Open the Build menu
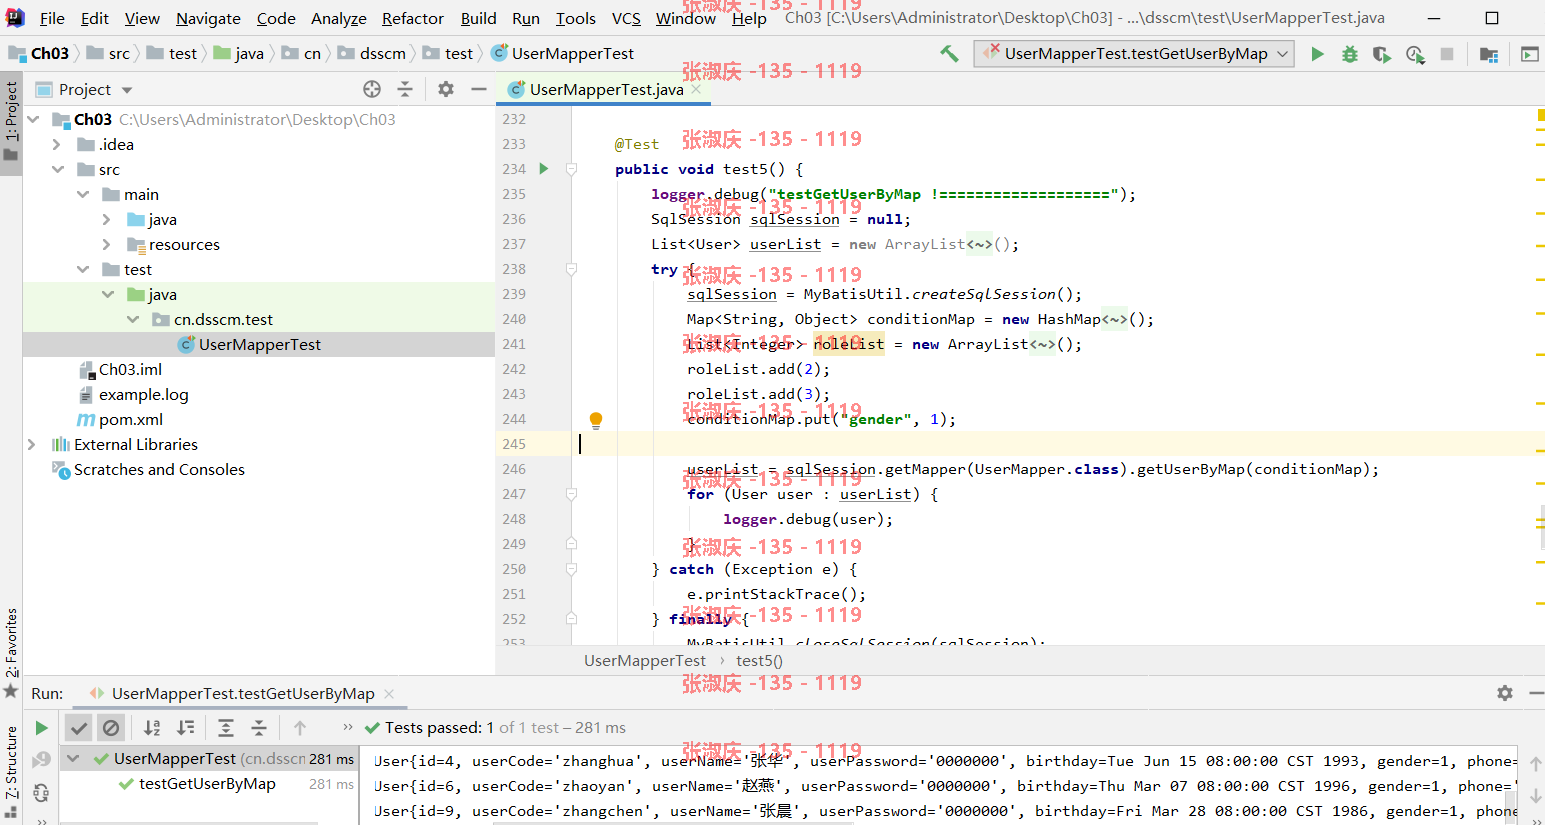The width and height of the screenshot is (1545, 825). [x=478, y=18]
